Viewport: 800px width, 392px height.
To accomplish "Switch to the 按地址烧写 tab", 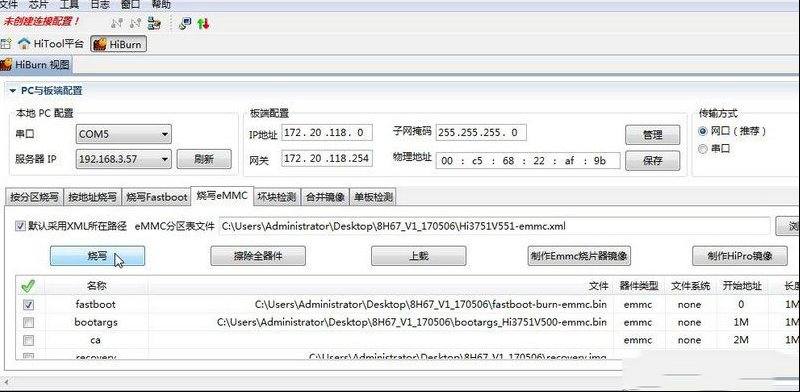I will pyautogui.click(x=93, y=197).
